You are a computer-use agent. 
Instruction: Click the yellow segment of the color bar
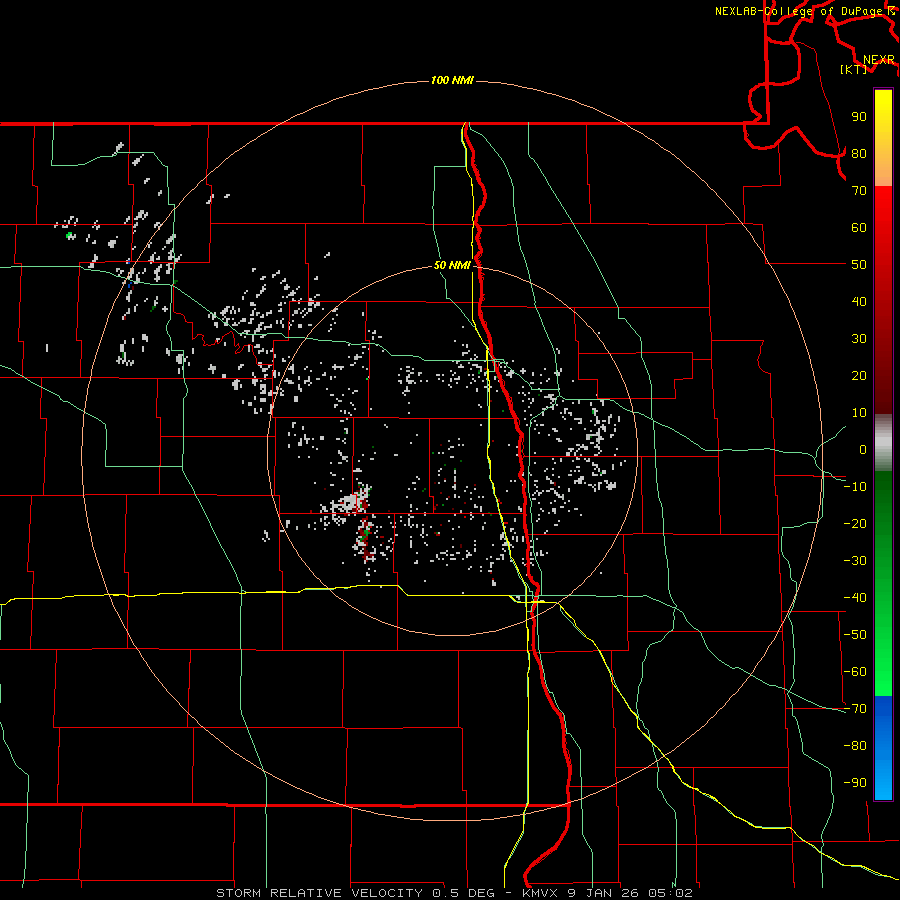click(883, 138)
